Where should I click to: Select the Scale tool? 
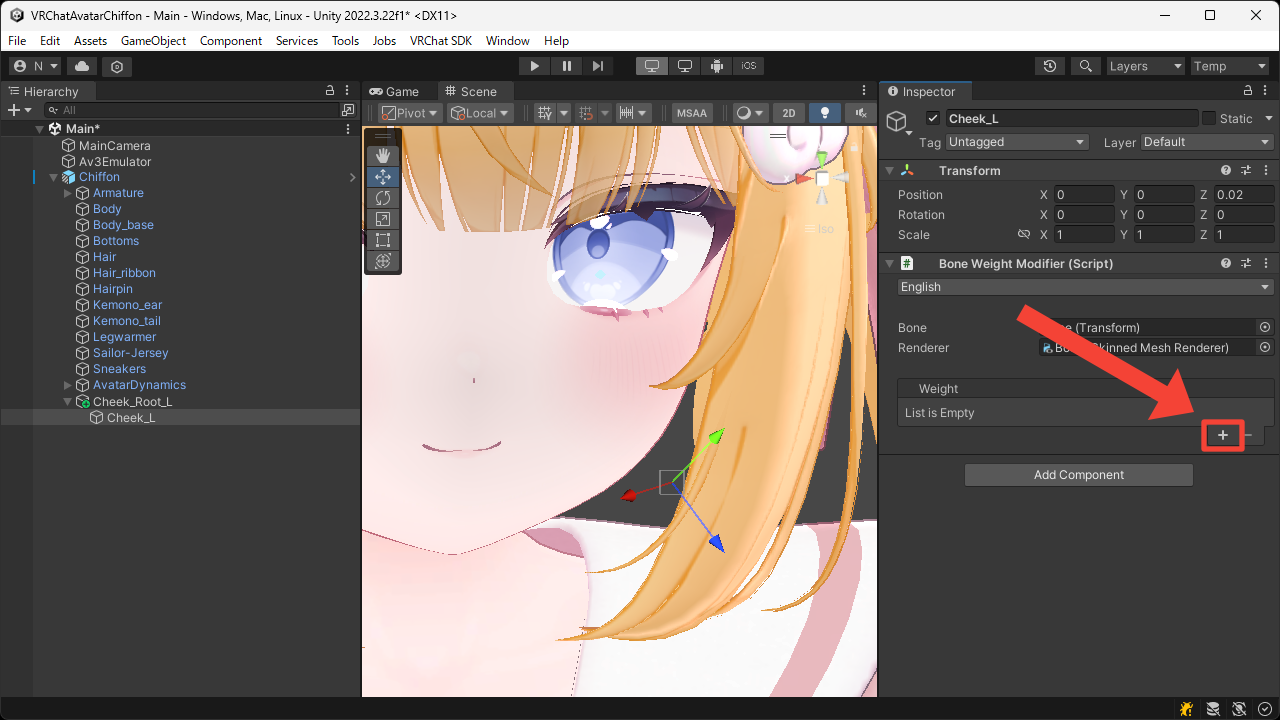tap(383, 219)
